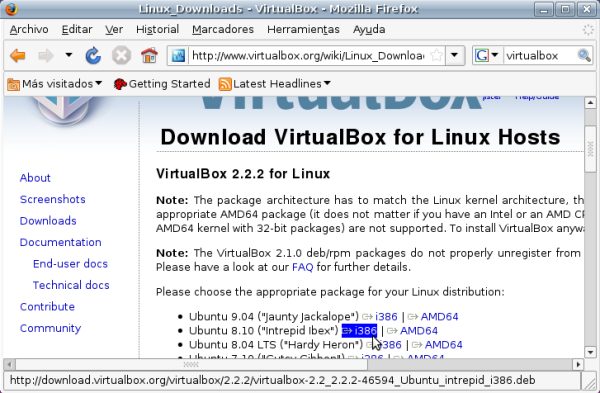This screenshot has width=600, height=393.
Task: Open the Community sidebar link
Action: [x=50, y=328]
